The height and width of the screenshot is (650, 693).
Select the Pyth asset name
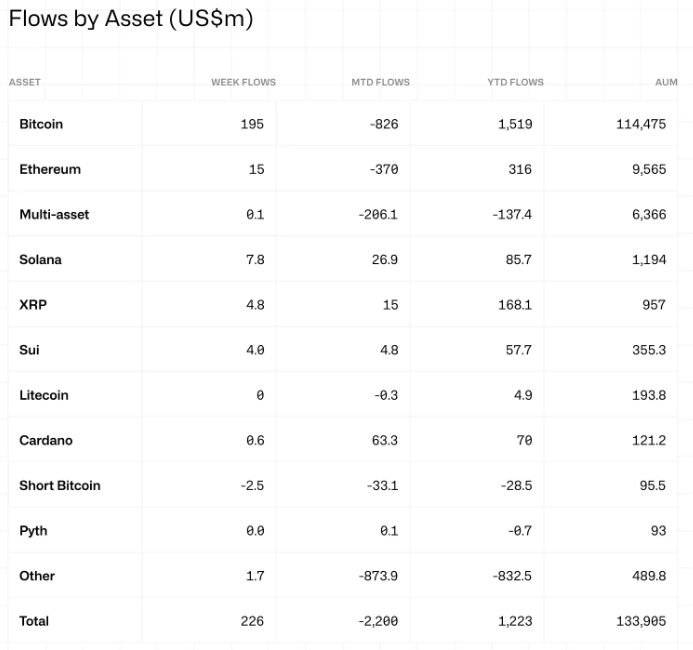click(33, 530)
